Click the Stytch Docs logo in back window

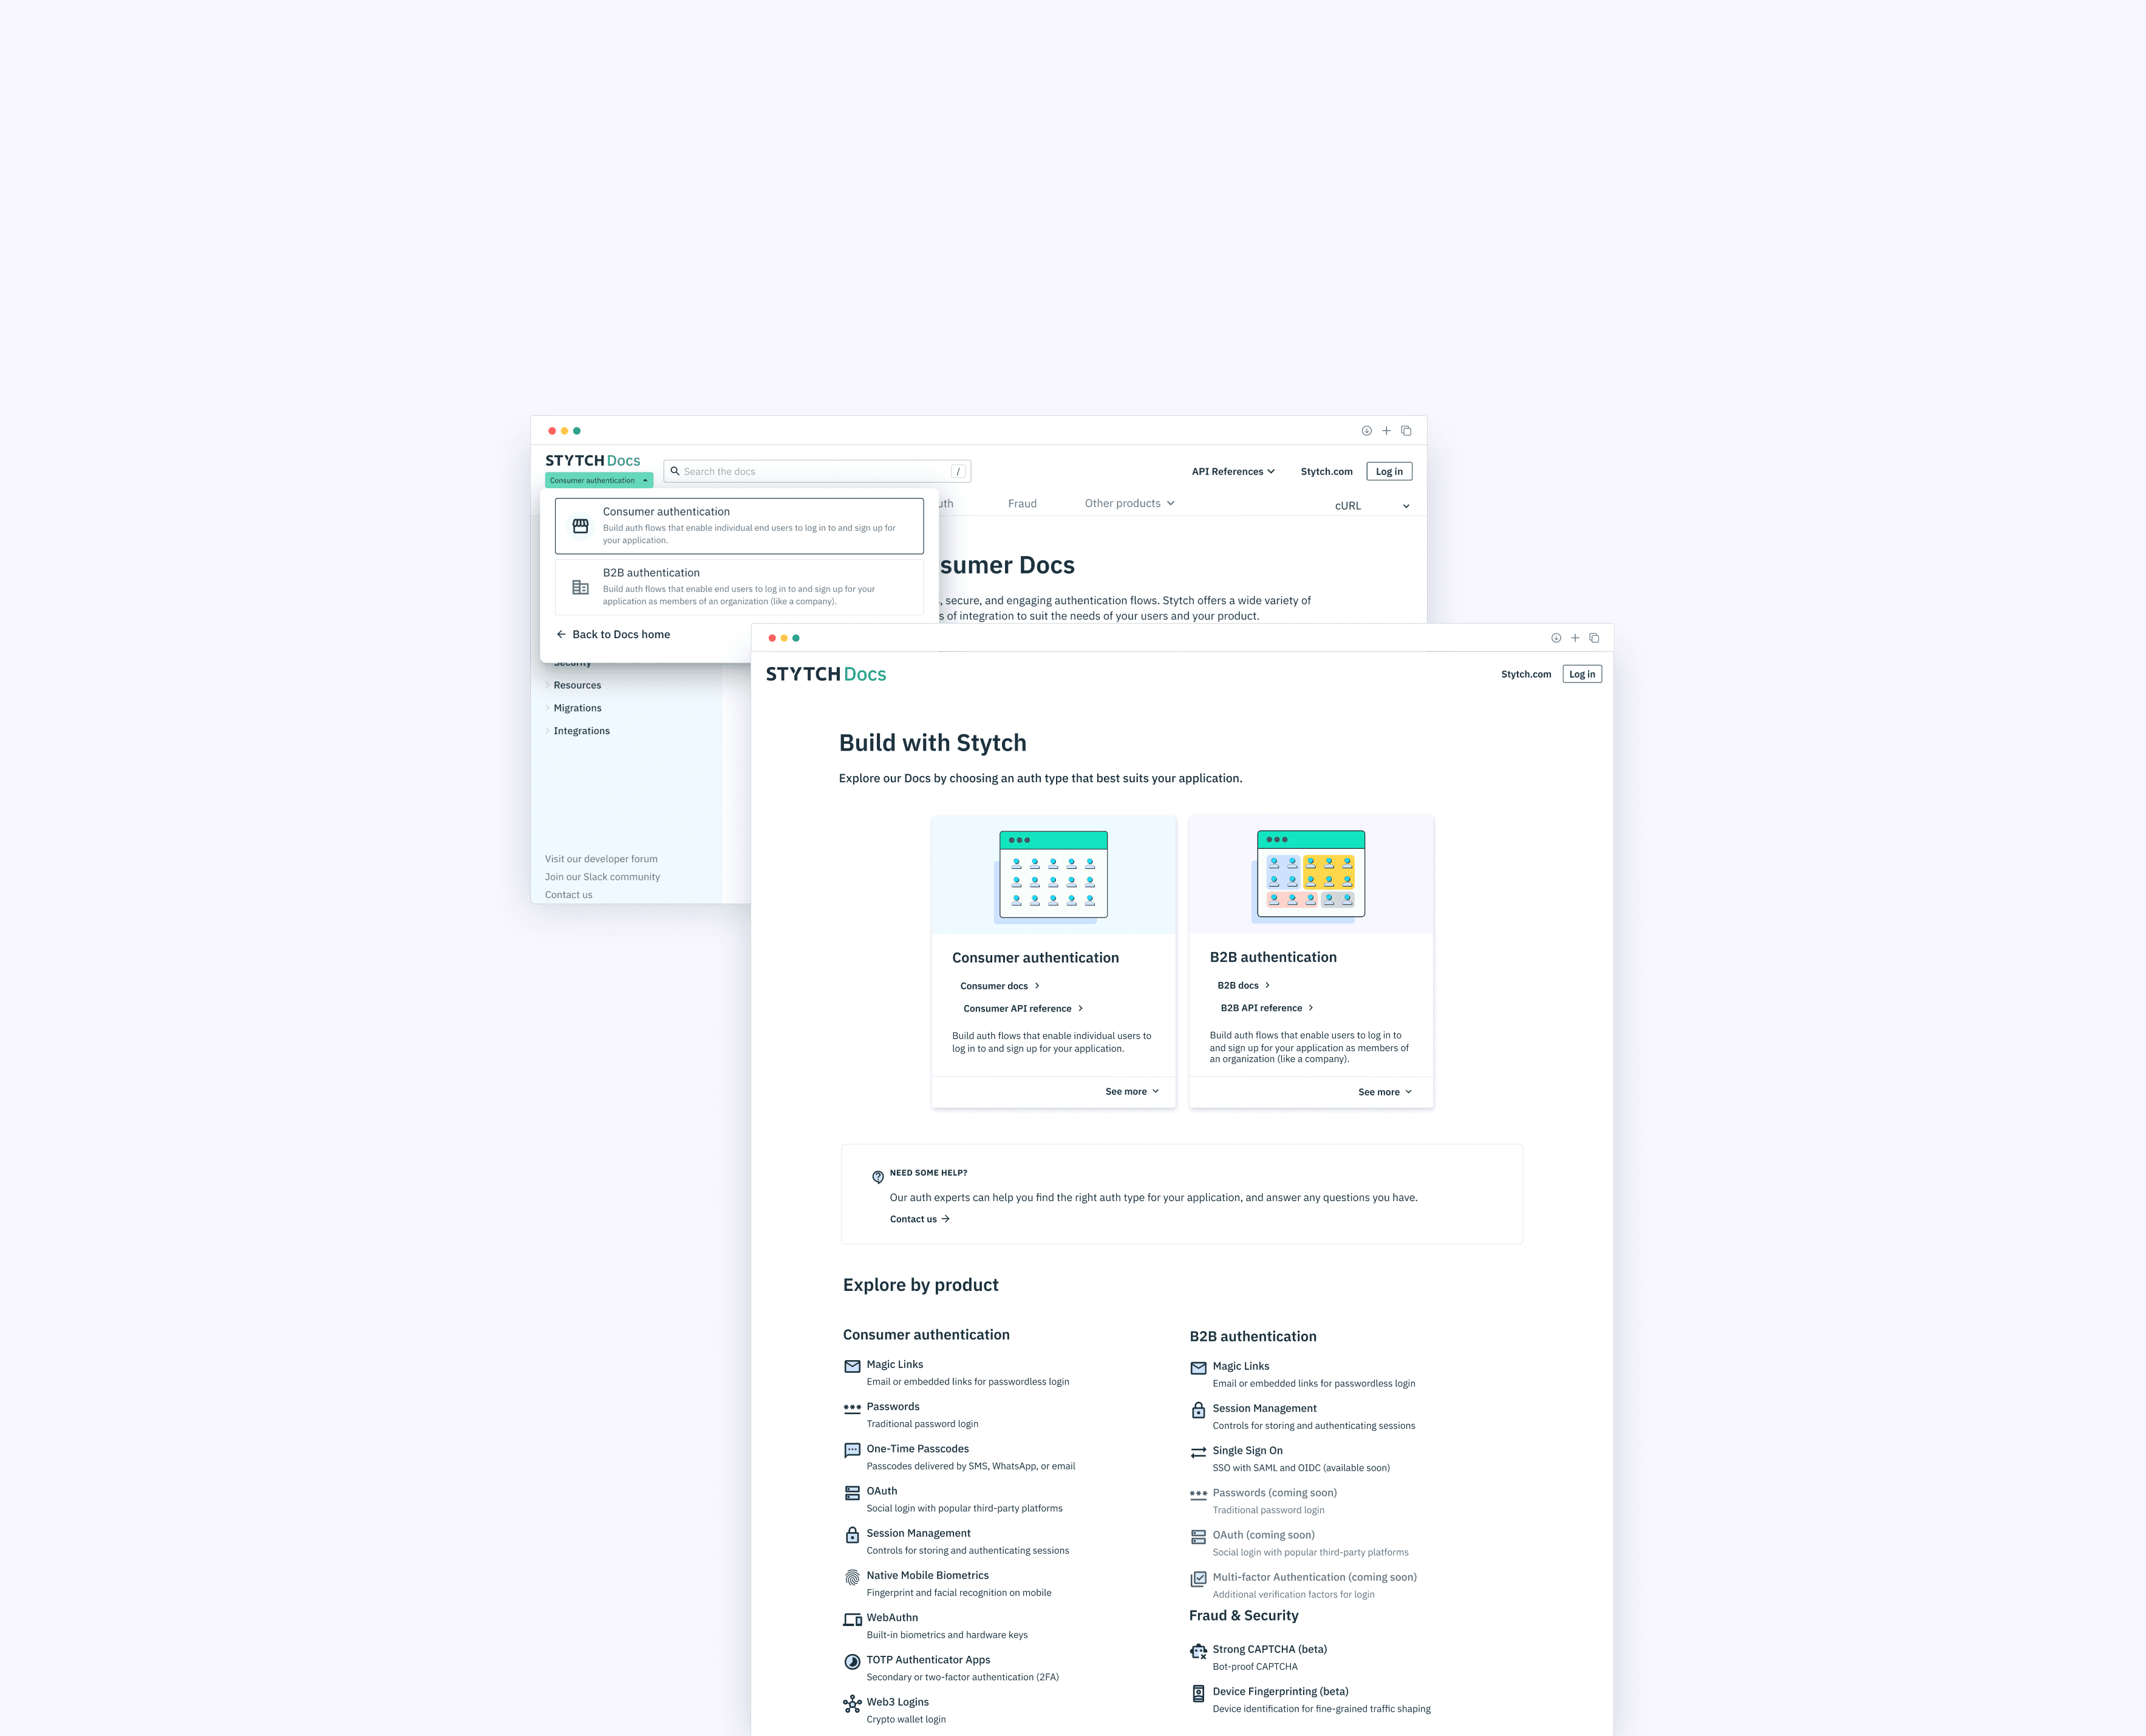pos(592,460)
